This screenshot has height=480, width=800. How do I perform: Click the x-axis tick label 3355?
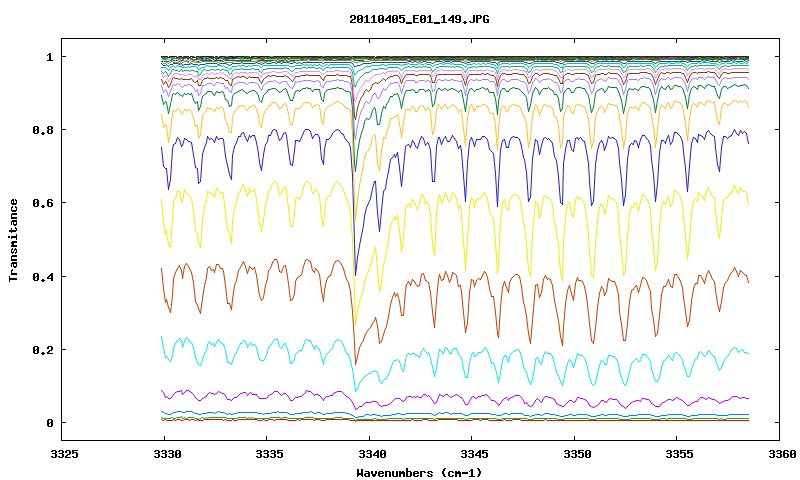point(680,454)
